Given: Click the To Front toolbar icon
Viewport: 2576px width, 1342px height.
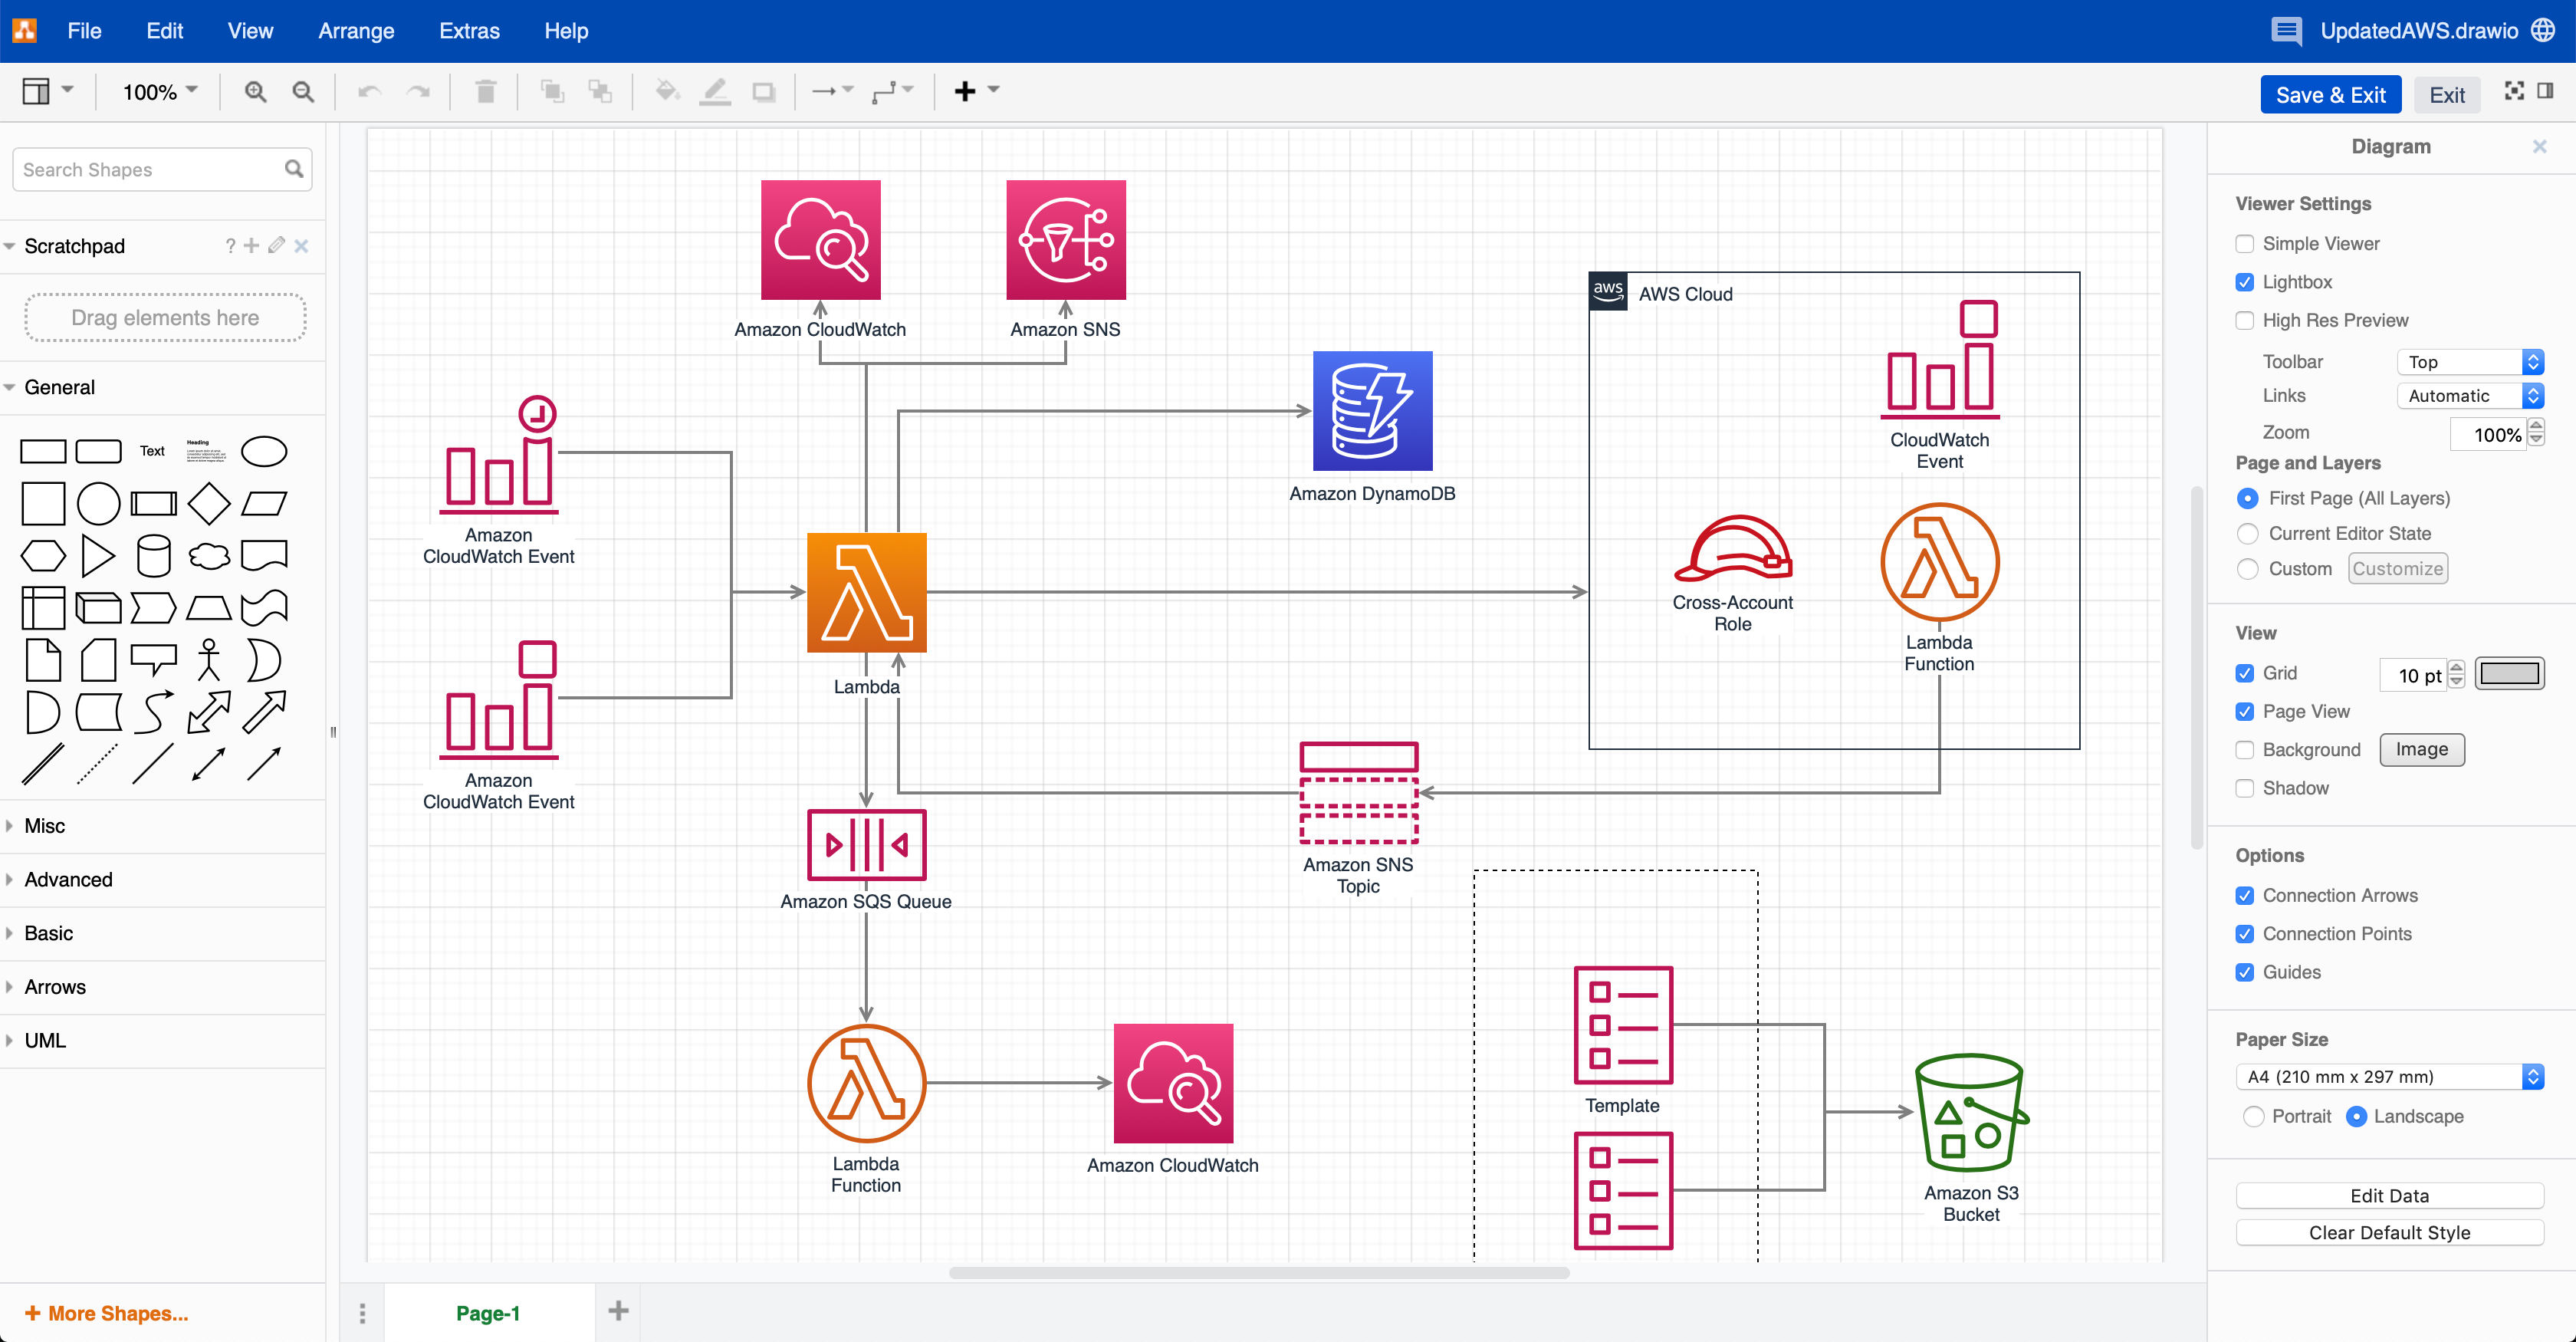Looking at the screenshot, I should click(x=551, y=91).
